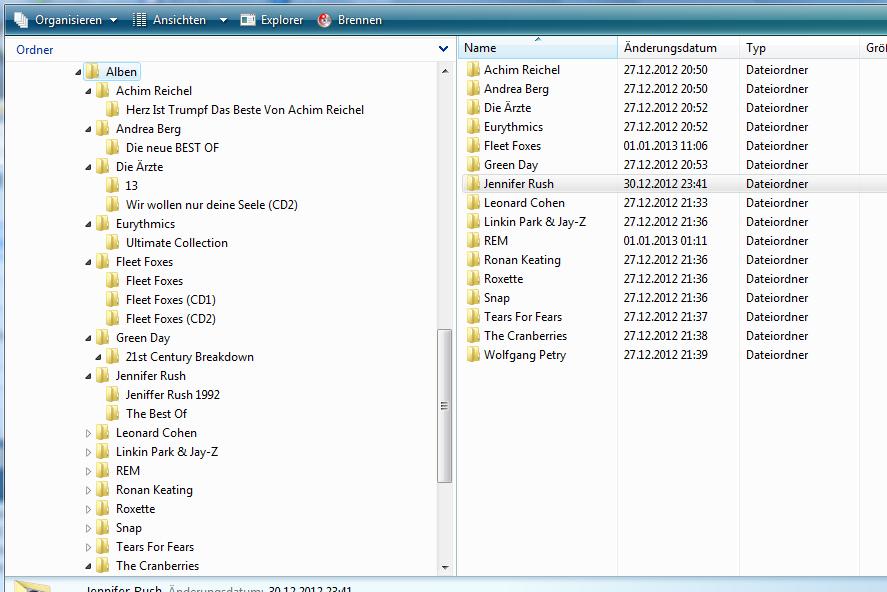Select The Best Of folder in tree
887x592 pixels.
(147, 414)
